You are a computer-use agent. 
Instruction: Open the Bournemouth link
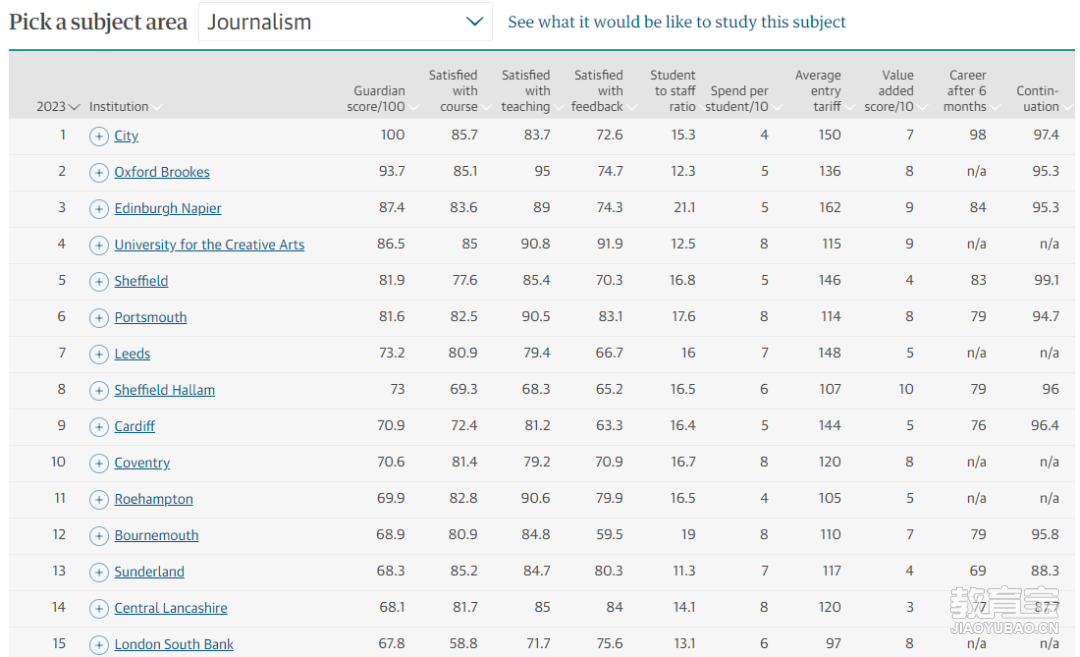click(x=156, y=535)
